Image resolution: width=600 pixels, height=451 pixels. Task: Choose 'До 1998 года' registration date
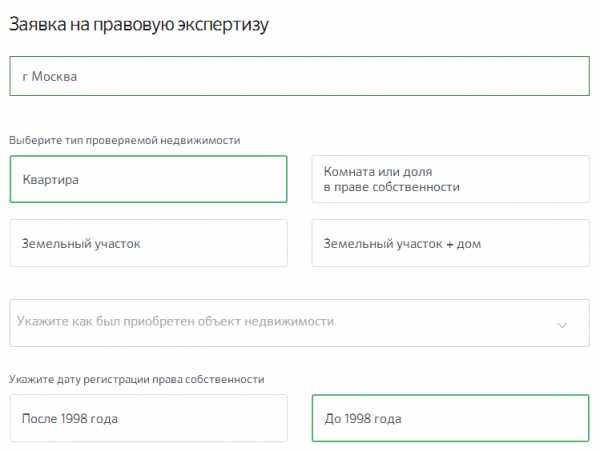coord(450,419)
